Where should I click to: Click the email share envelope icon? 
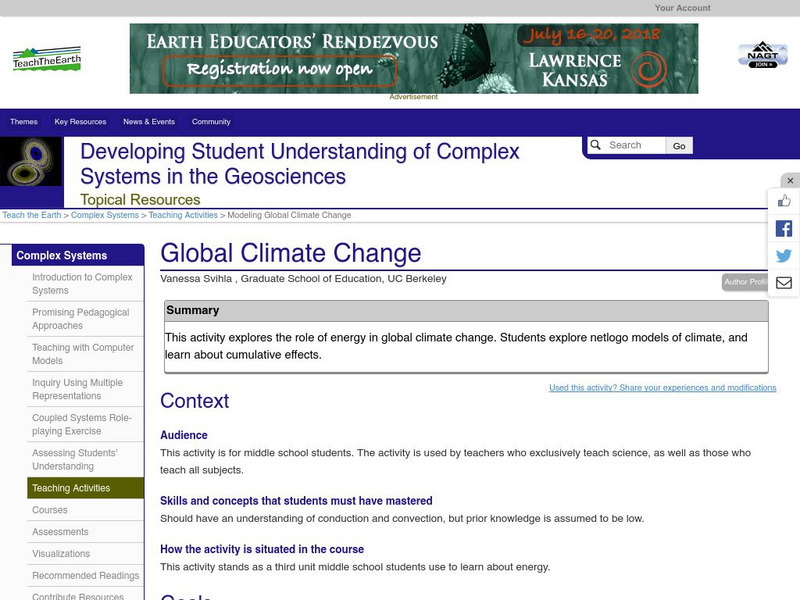pyautogui.click(x=784, y=283)
